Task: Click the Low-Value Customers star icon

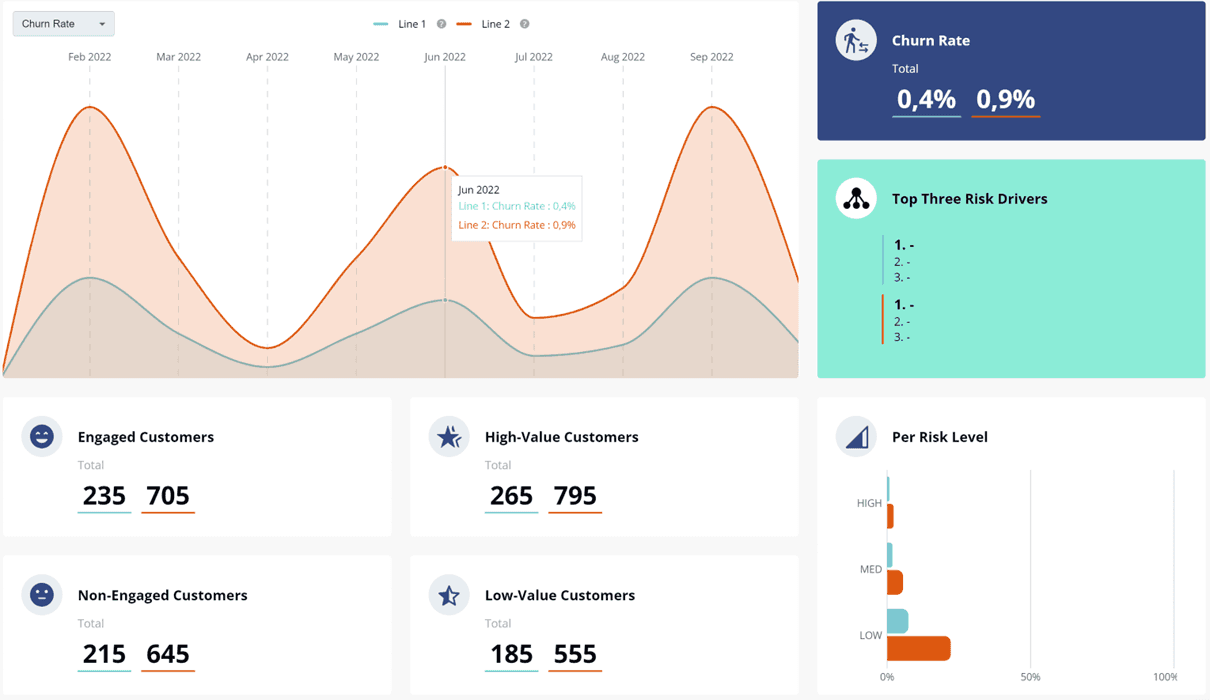Action: pyautogui.click(x=449, y=595)
